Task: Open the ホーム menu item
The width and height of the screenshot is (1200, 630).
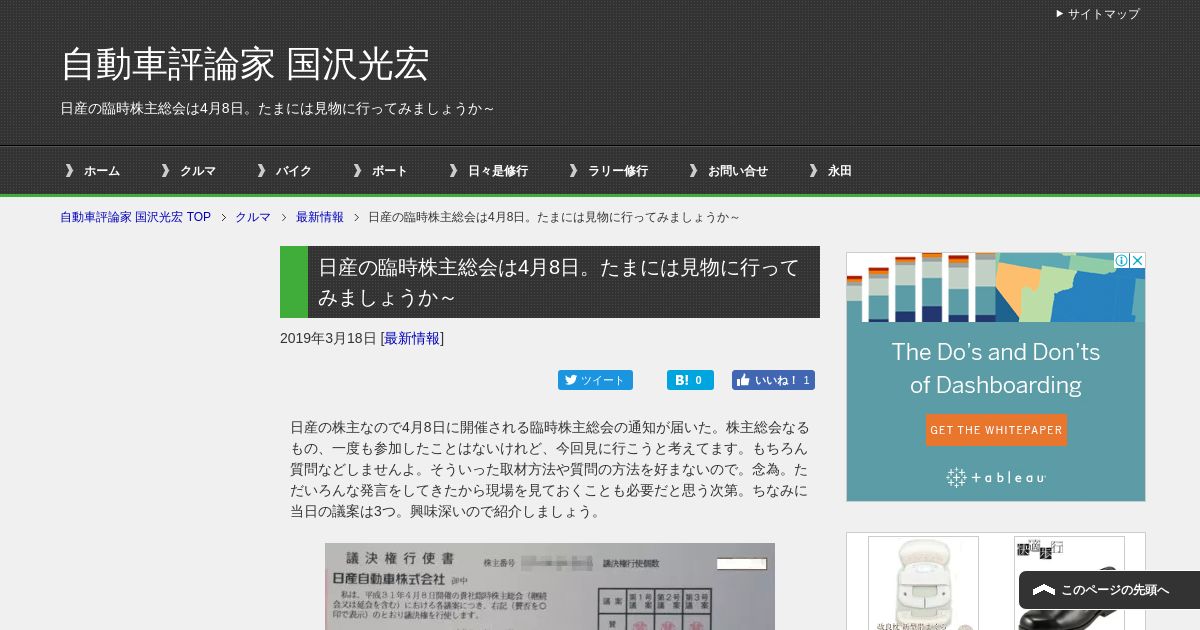Action: tap(102, 171)
